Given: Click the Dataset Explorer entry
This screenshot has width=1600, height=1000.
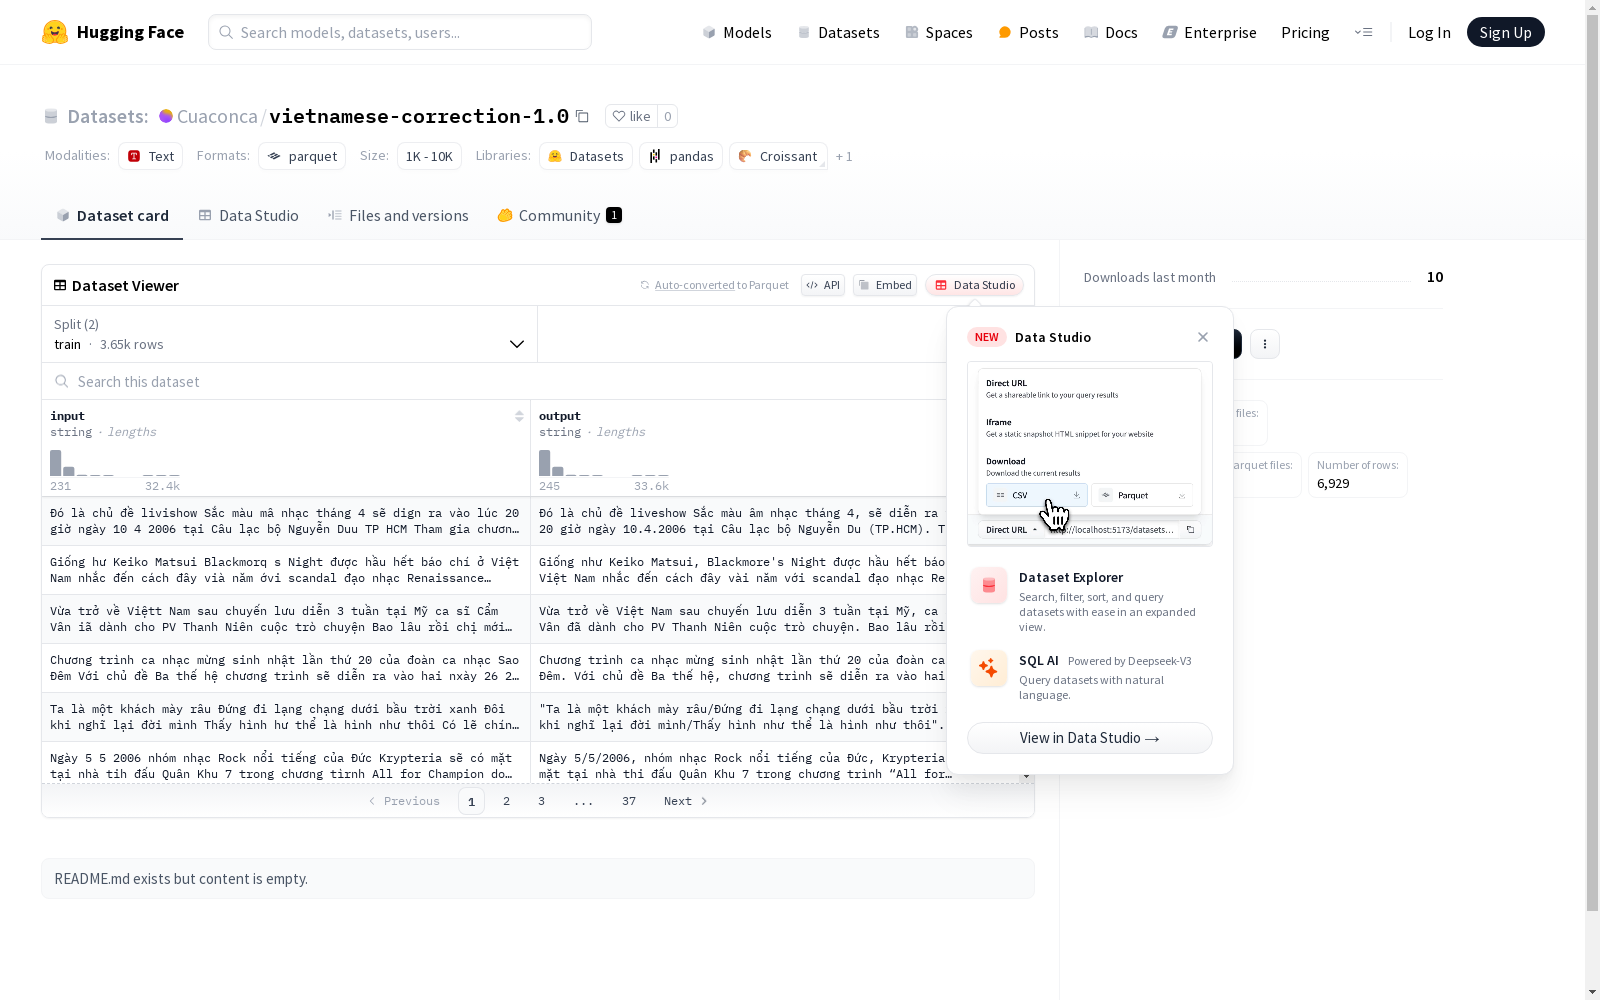Looking at the screenshot, I should 1090,600.
